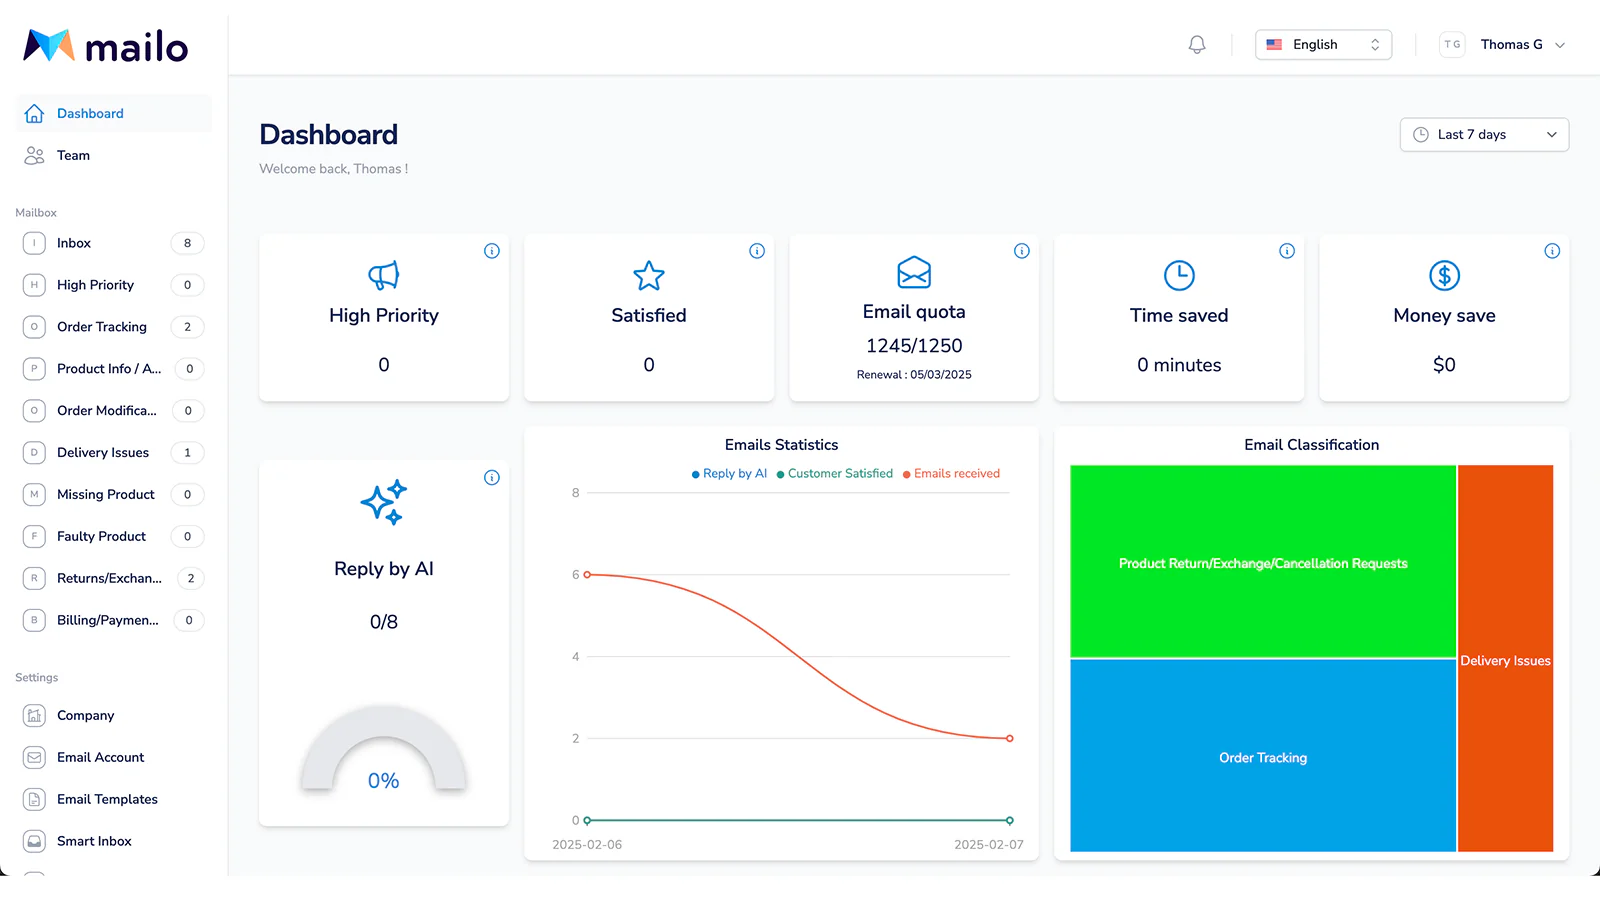Screen dimensions: 1600x900
Task: Click the Email quota envelope icon
Action: click(914, 272)
